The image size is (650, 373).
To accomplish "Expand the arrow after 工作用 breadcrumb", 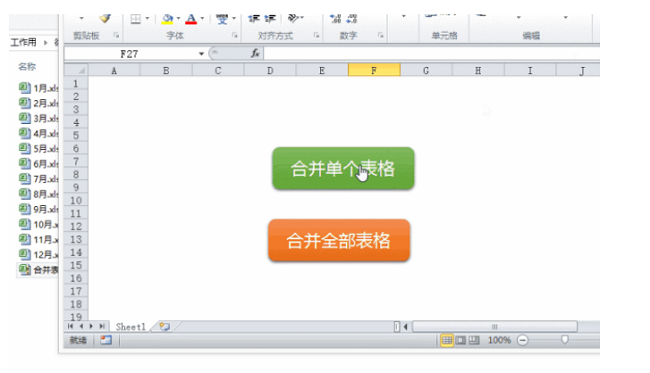I will coord(45,42).
